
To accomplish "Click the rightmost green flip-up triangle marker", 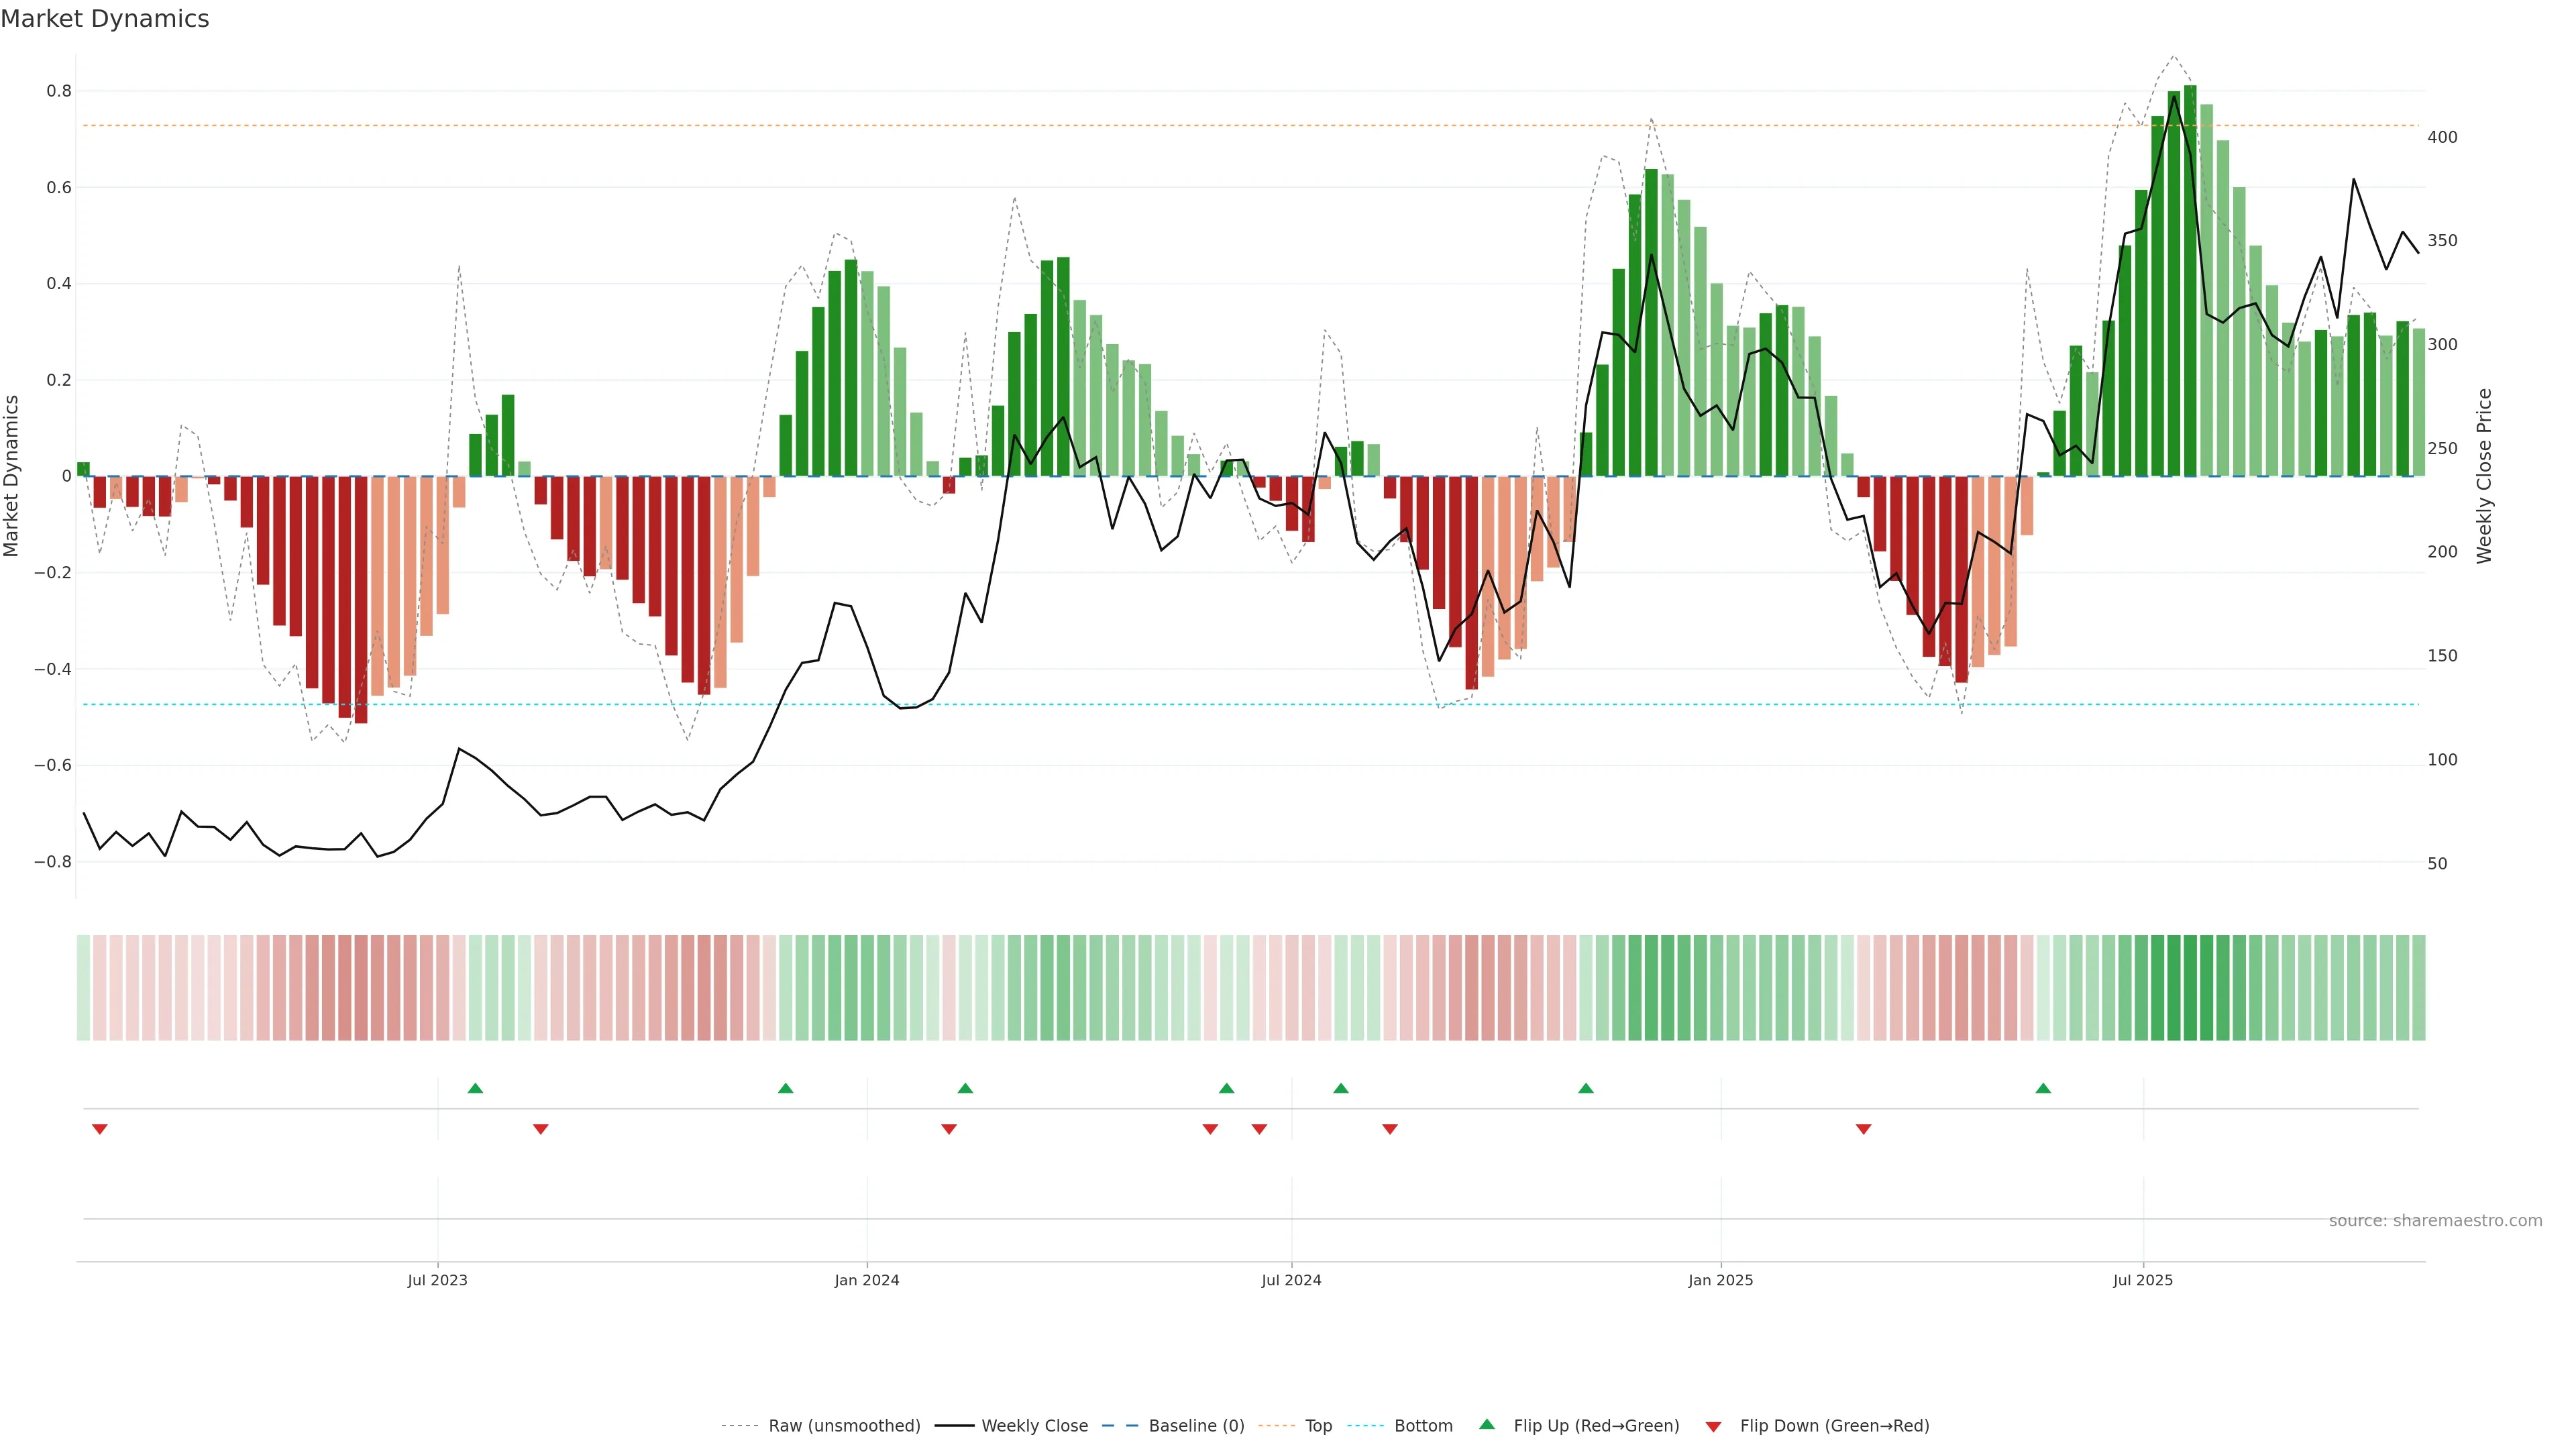I will point(2043,1088).
